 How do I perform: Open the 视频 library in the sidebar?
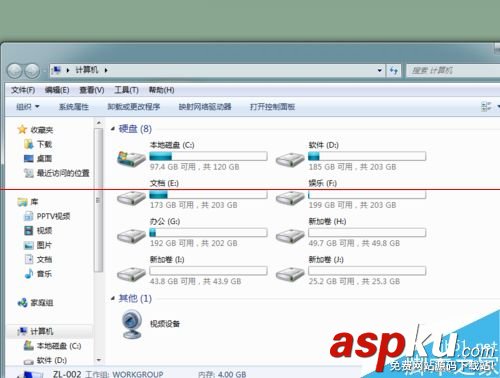(38, 230)
